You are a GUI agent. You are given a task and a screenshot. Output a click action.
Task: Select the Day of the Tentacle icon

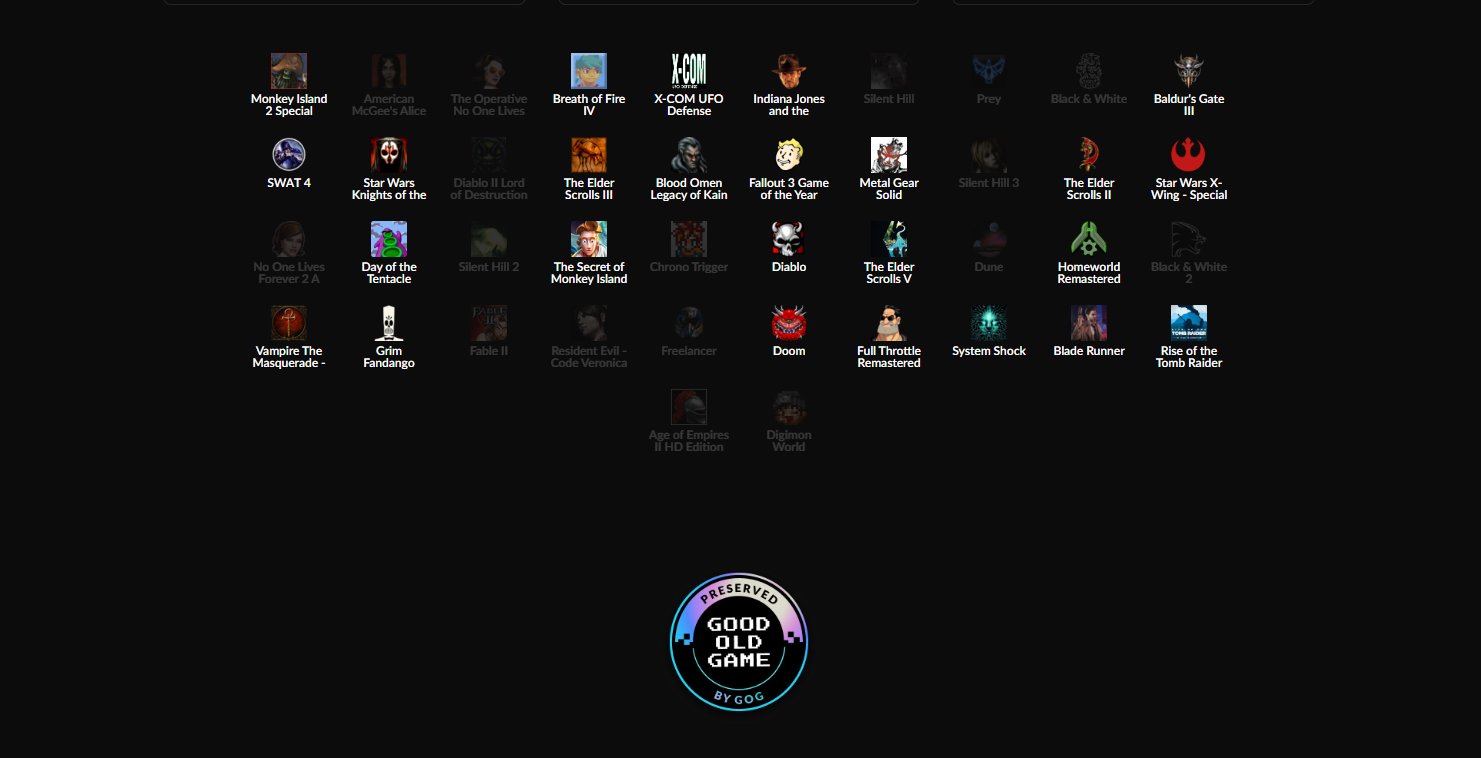click(389, 240)
